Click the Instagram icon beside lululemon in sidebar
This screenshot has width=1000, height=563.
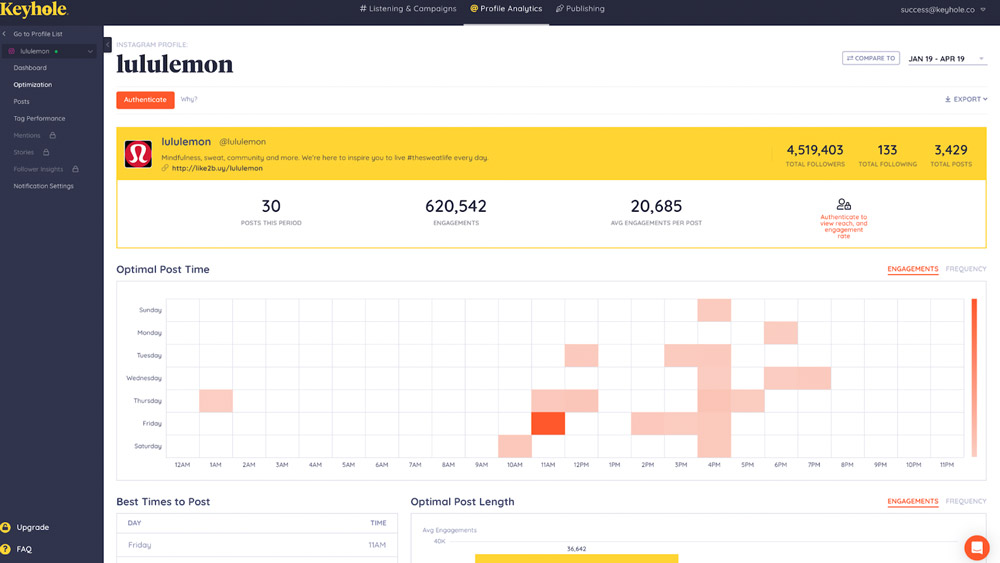click(x=11, y=51)
